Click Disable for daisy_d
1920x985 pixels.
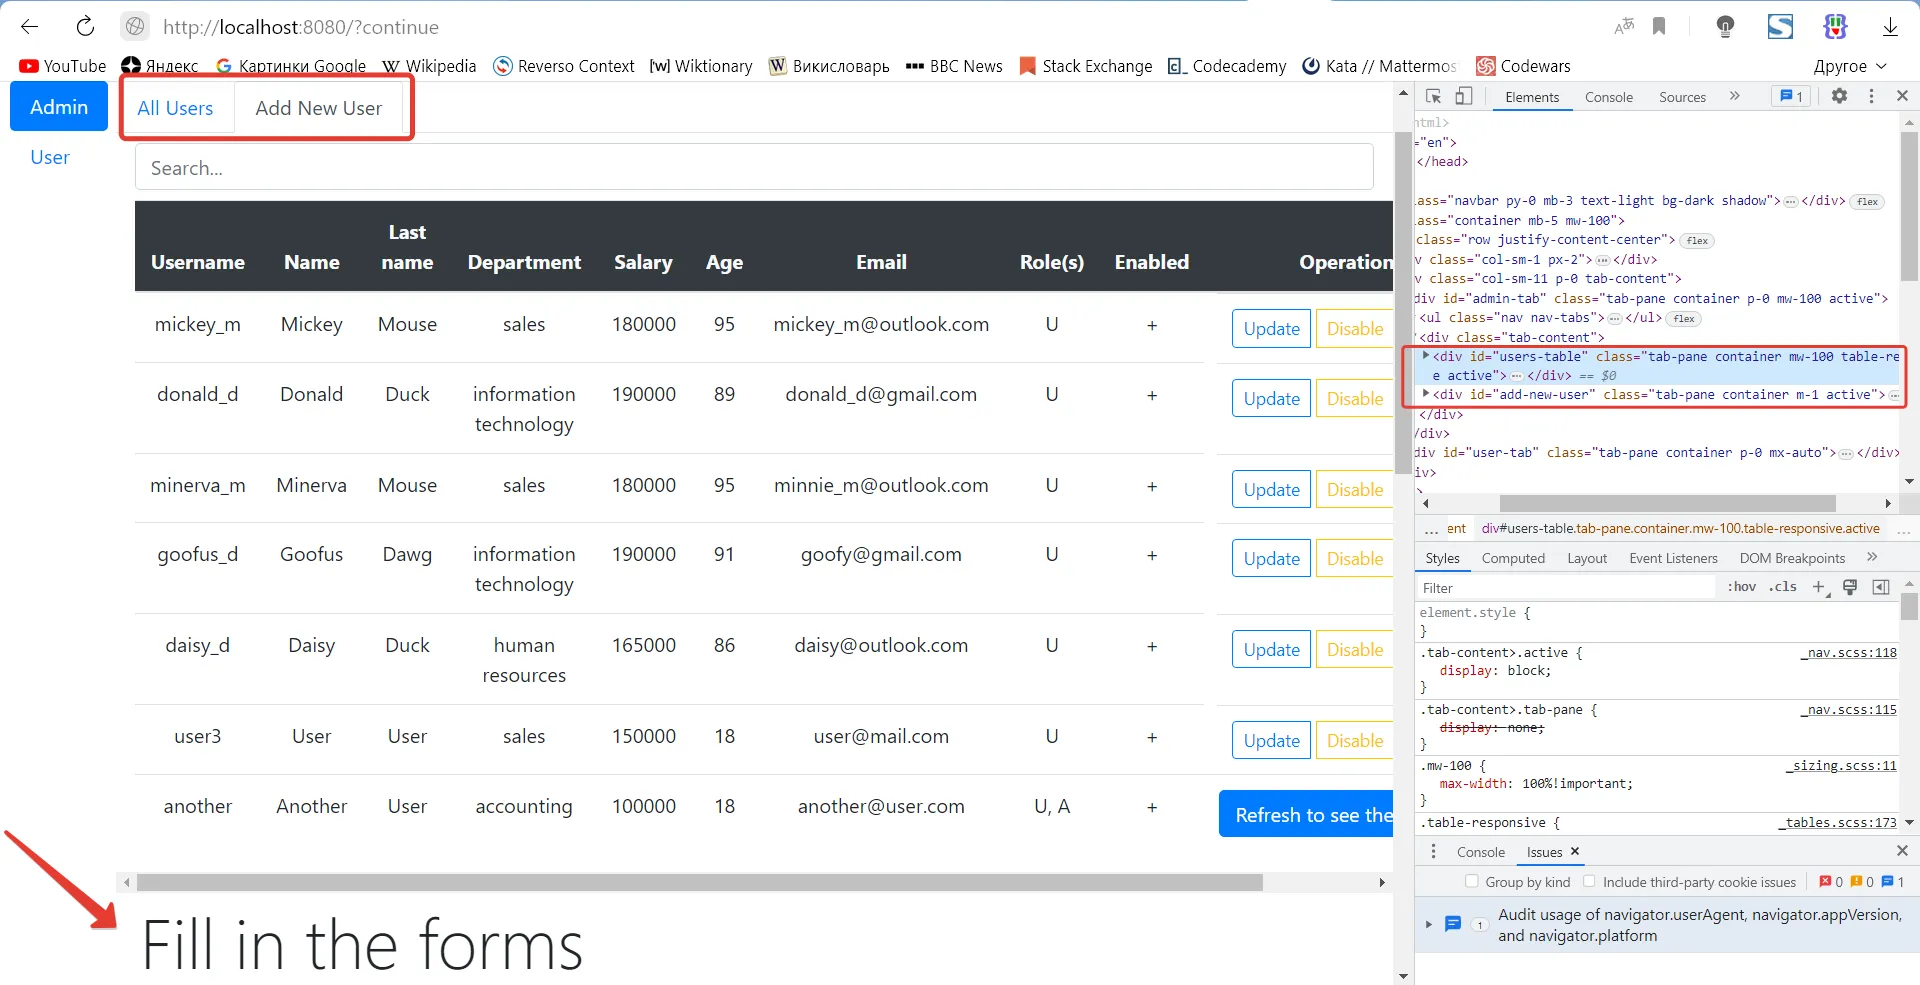(x=1355, y=650)
